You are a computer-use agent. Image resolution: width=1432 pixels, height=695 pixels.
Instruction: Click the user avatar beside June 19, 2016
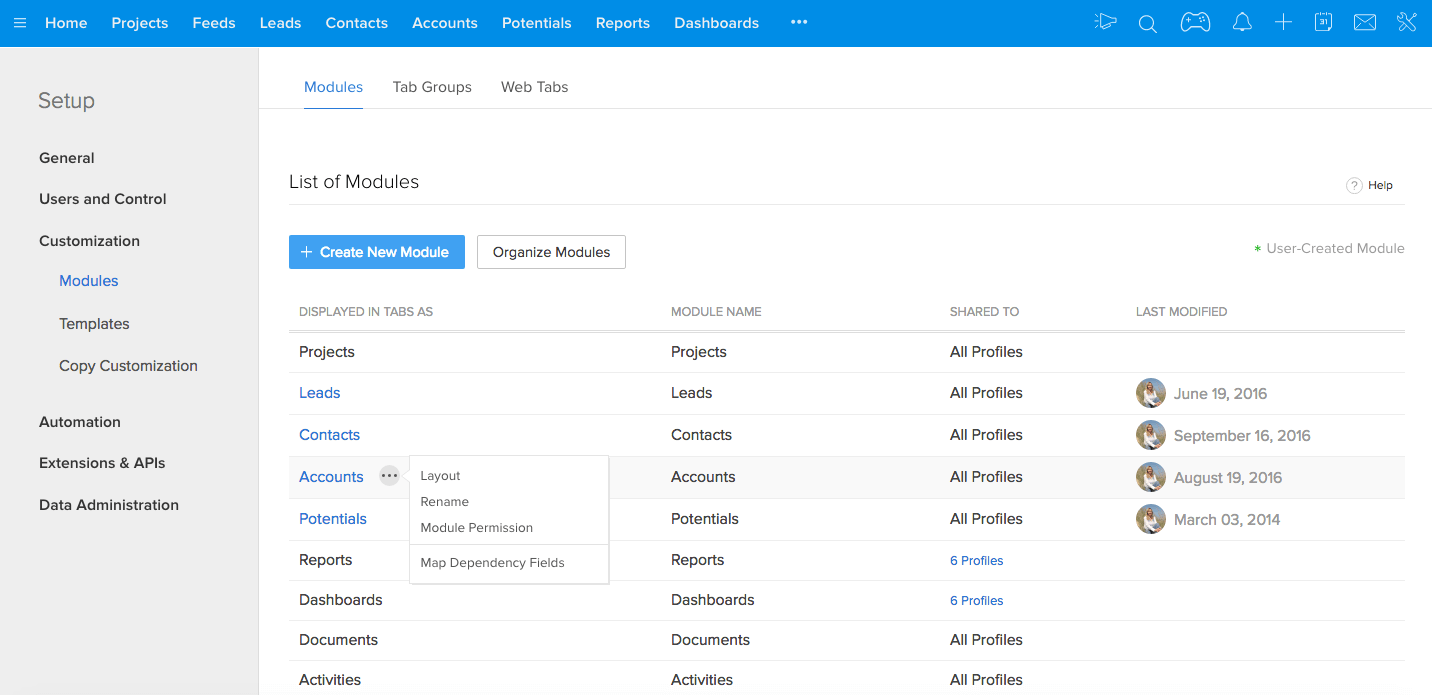1151,393
